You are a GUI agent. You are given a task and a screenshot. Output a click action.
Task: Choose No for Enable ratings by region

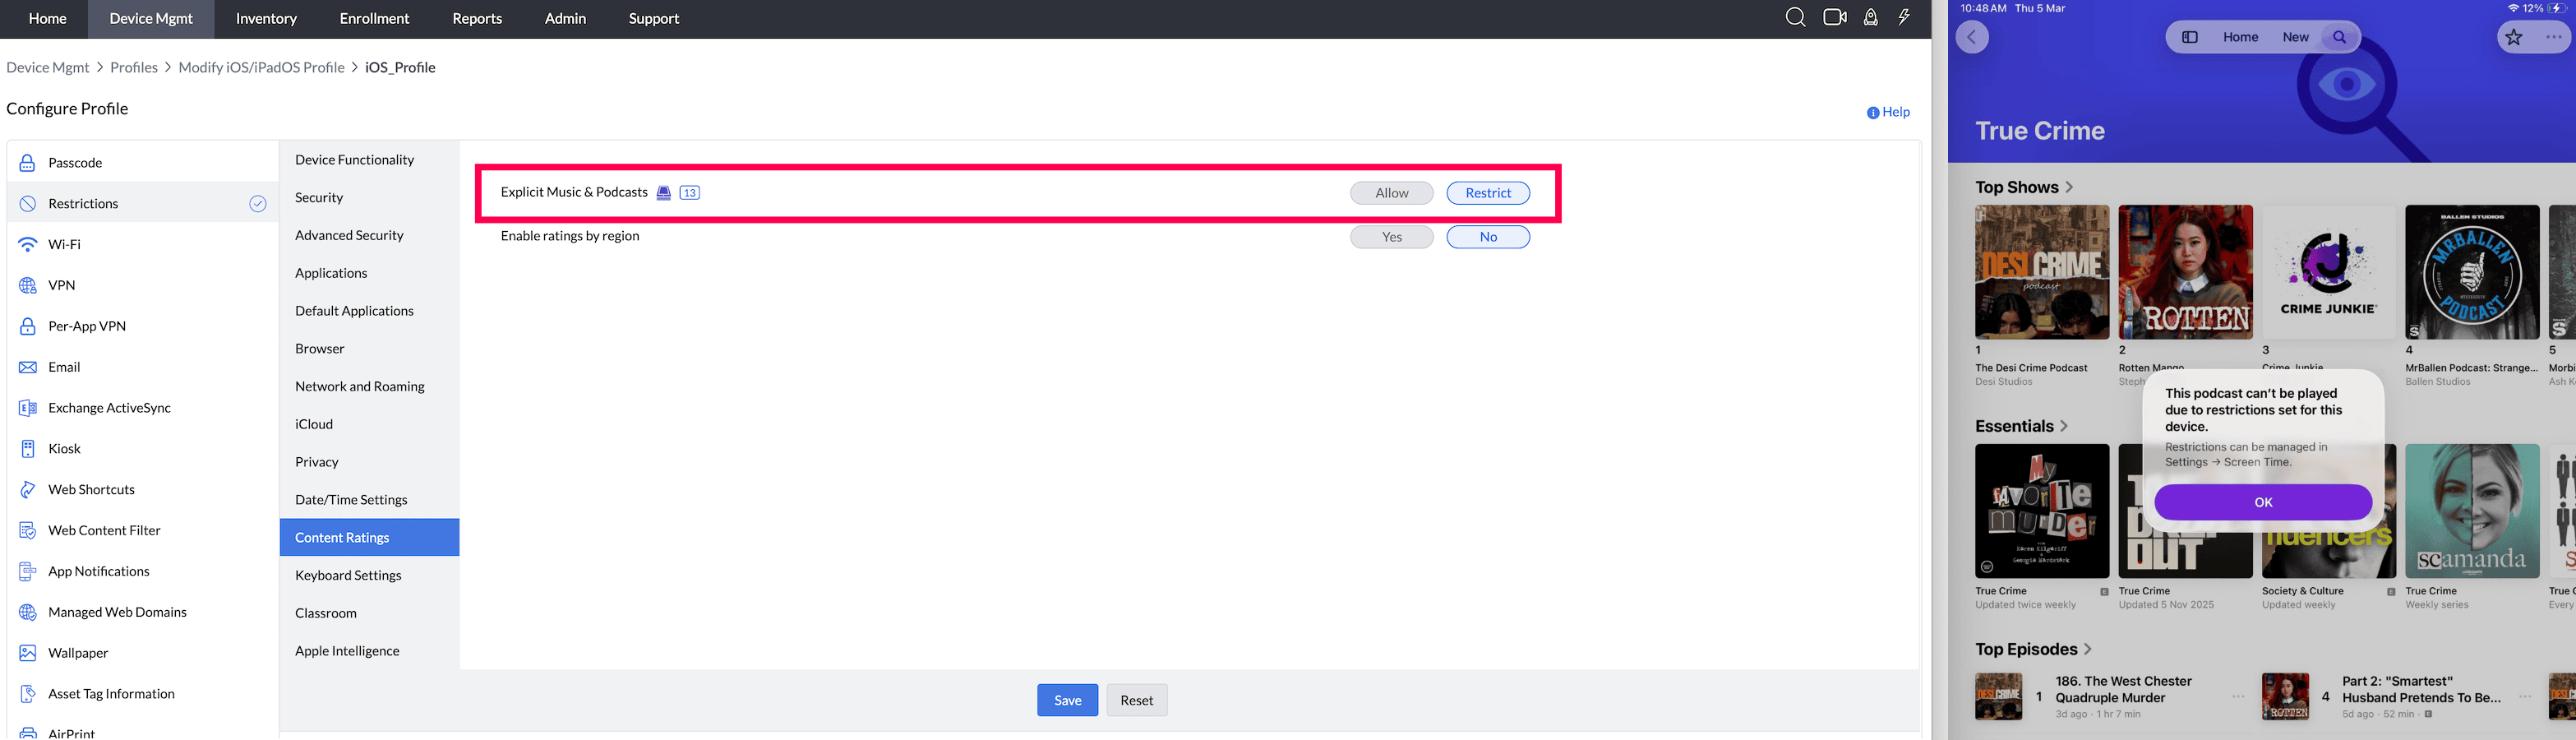click(x=1488, y=237)
